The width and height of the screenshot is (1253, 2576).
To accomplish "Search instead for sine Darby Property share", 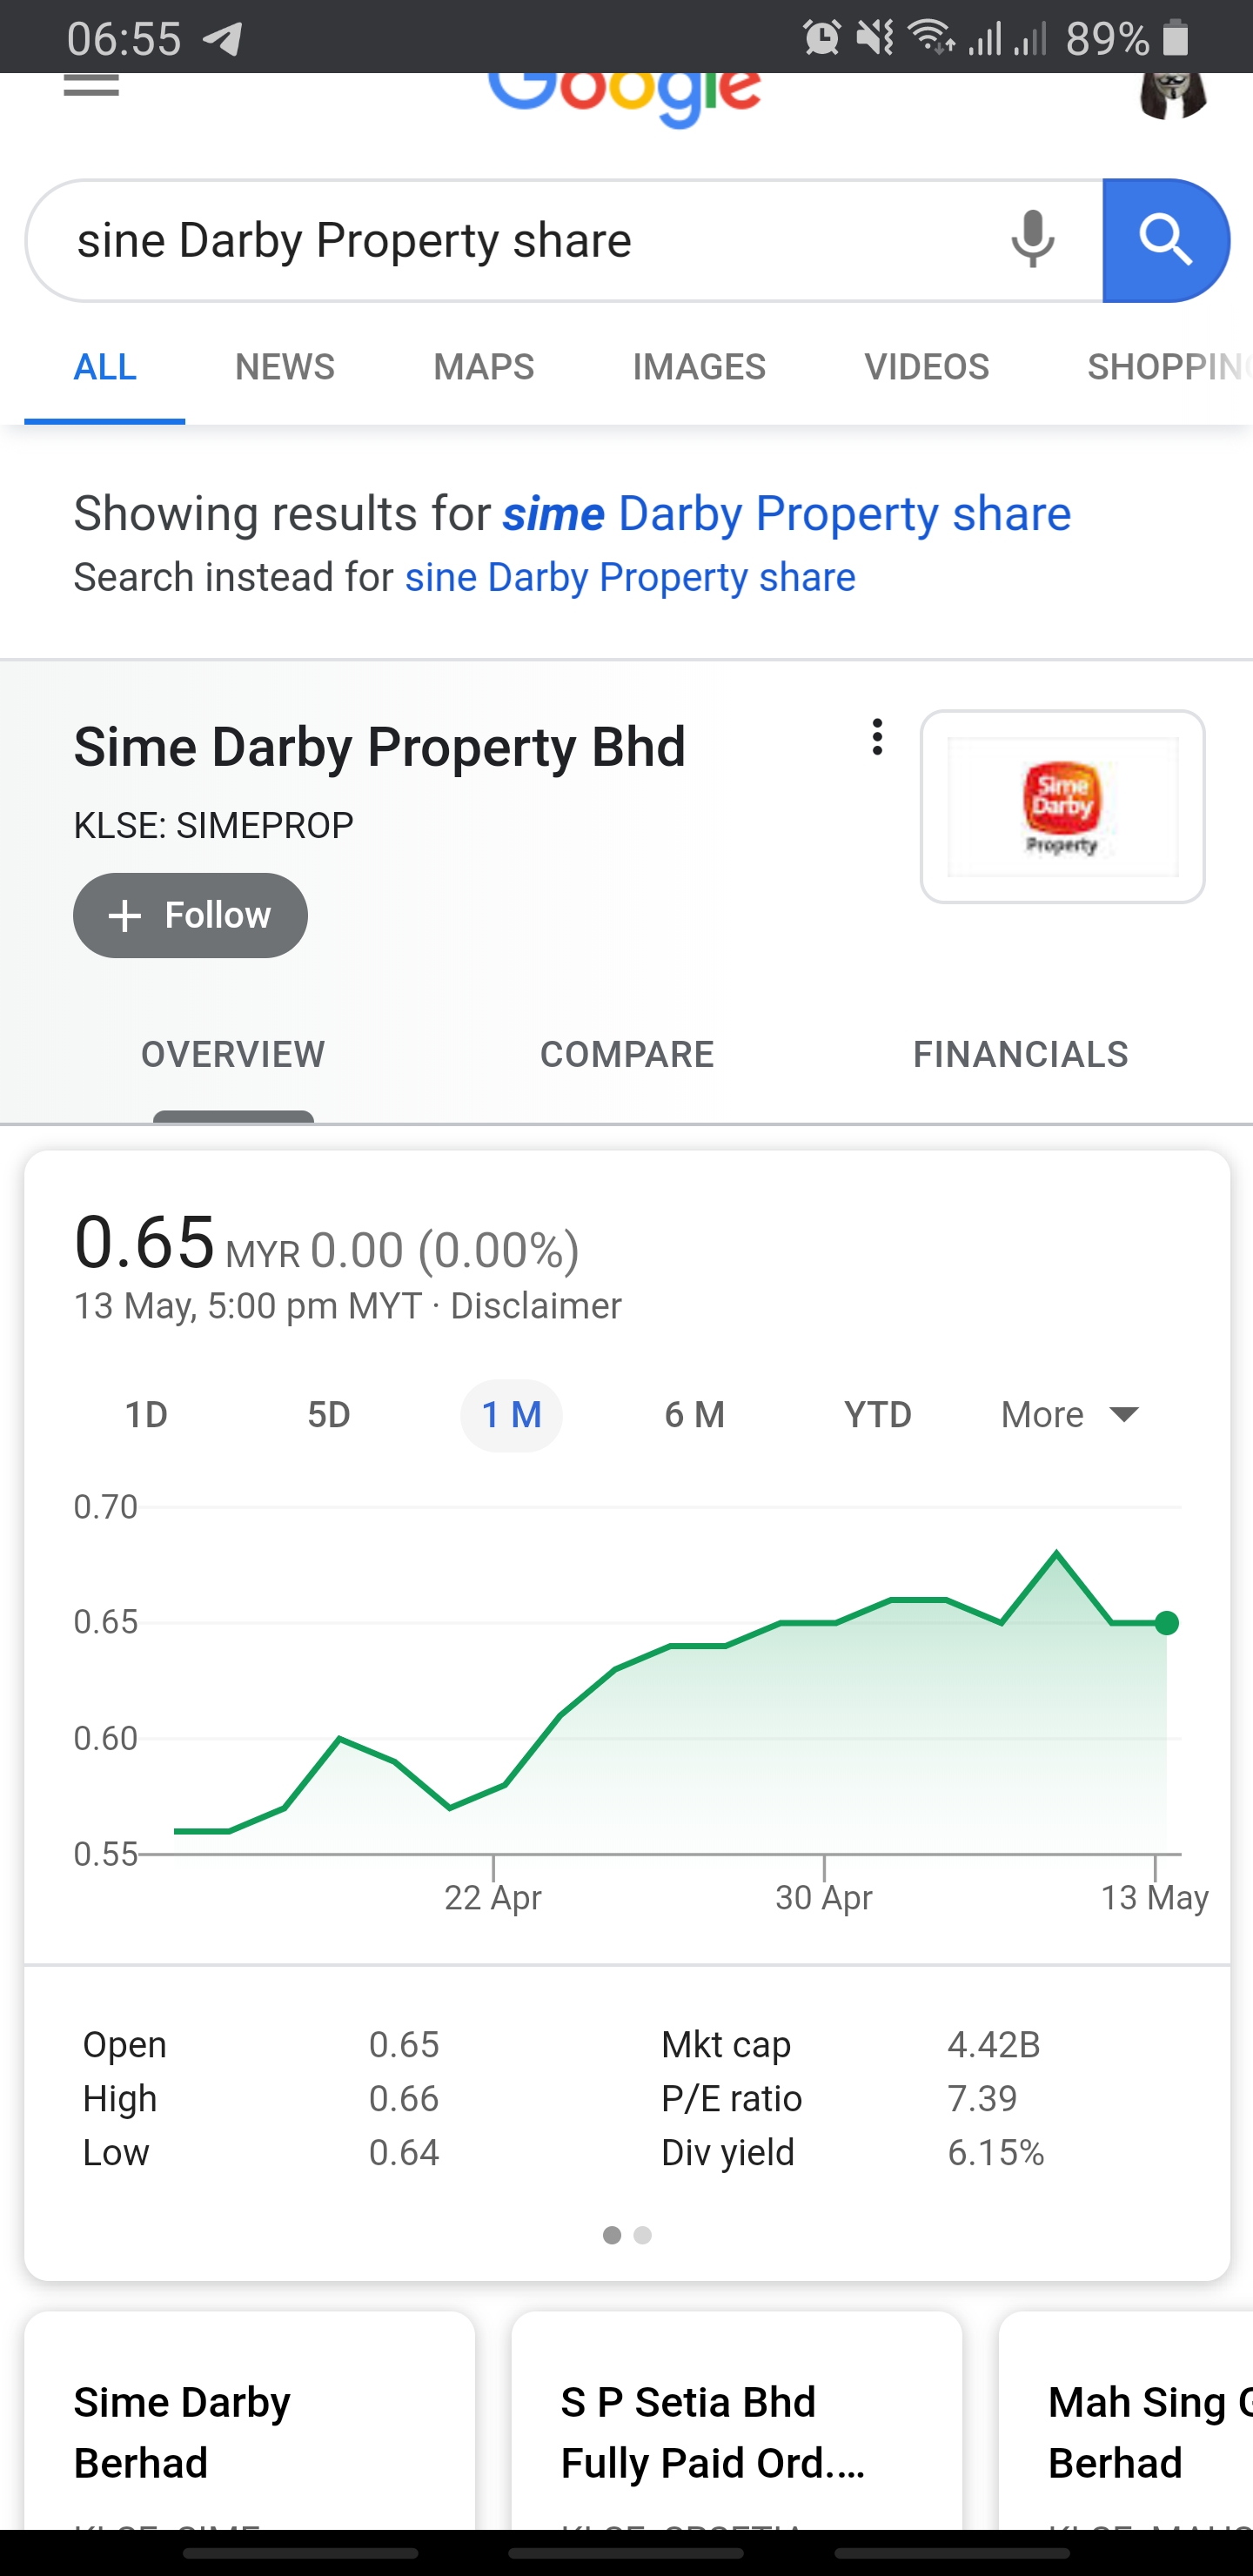I will tap(630, 577).
